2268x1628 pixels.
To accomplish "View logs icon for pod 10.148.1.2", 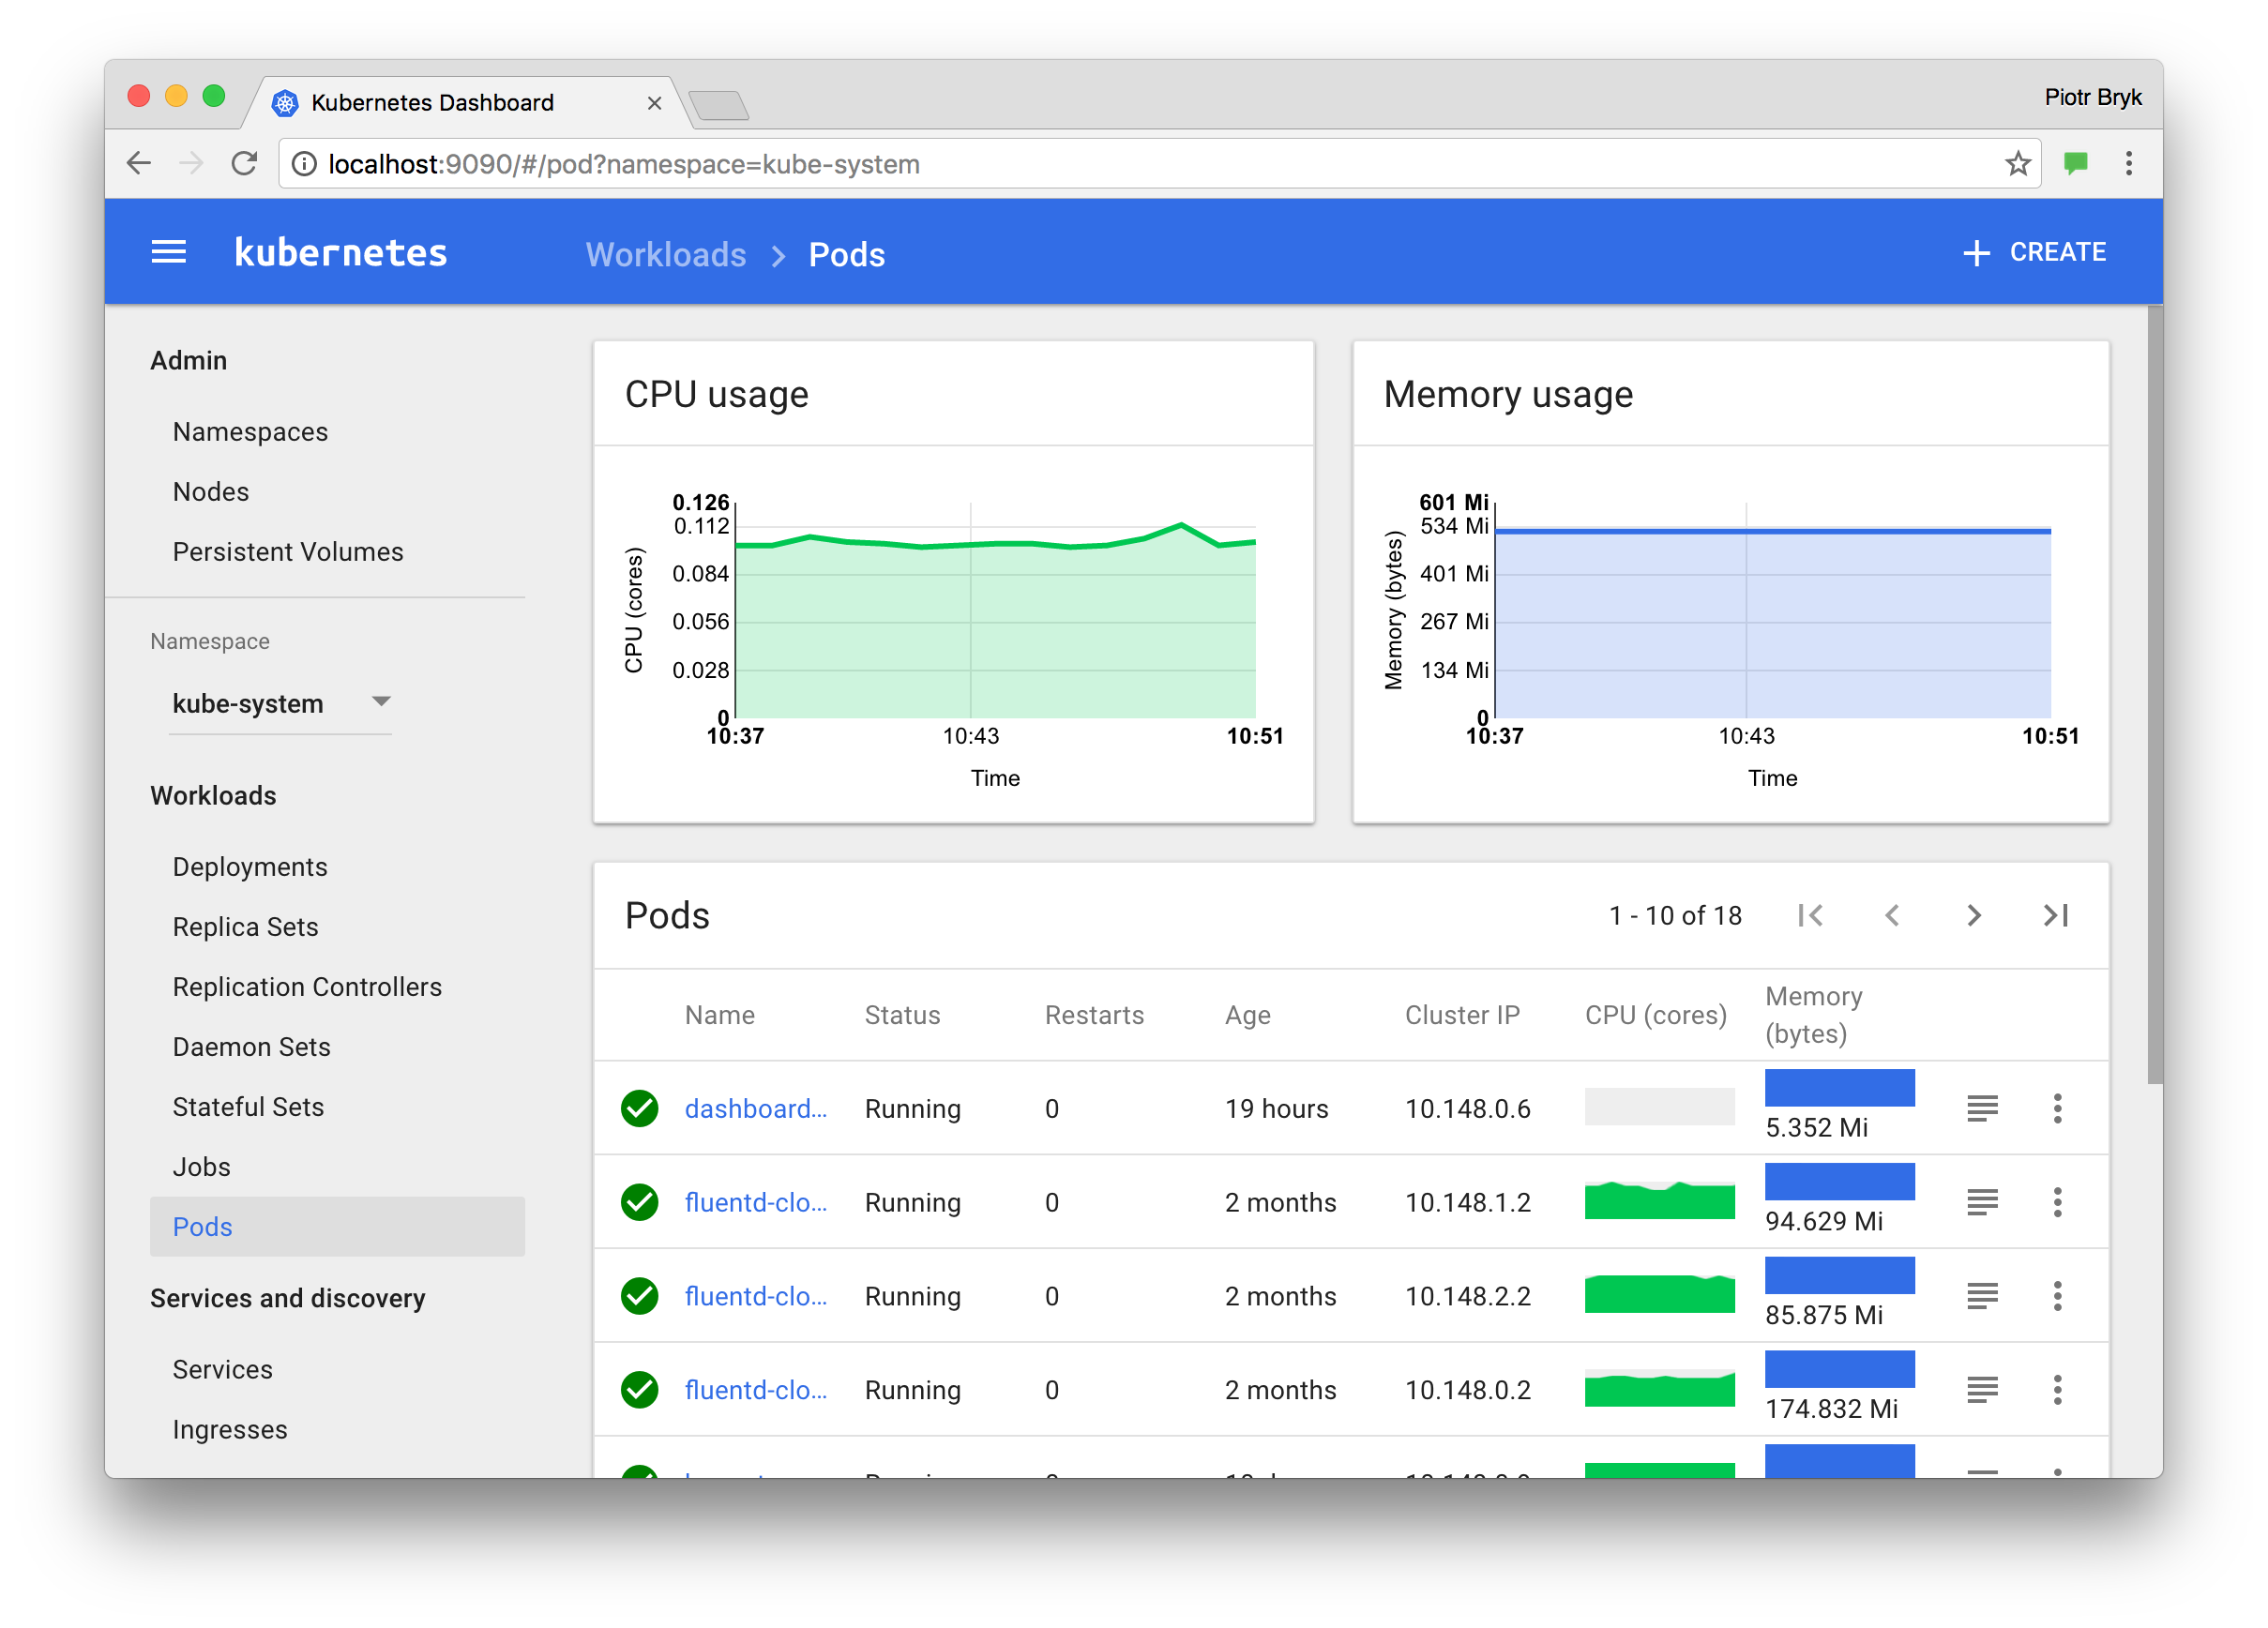I will coord(1982,1202).
